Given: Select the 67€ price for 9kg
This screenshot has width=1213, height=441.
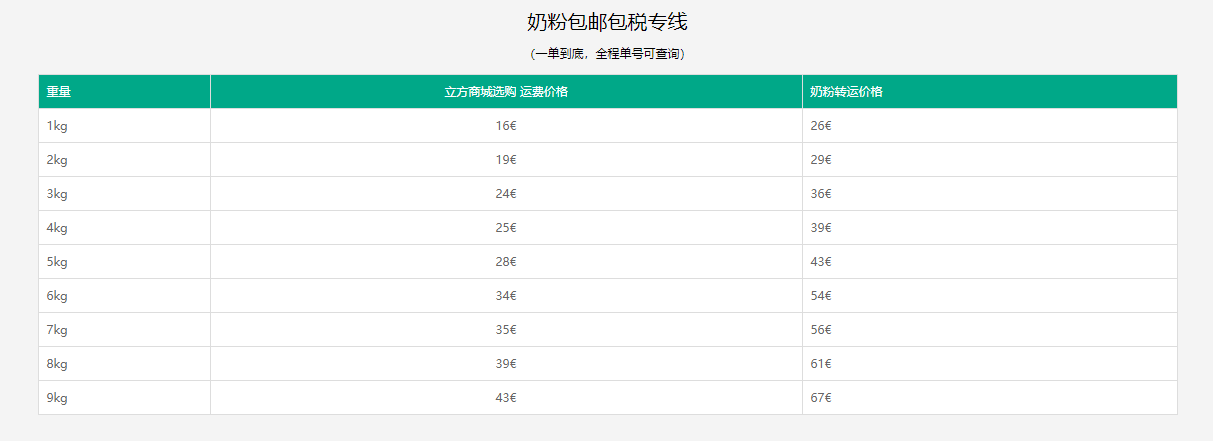Looking at the screenshot, I should 990,398.
